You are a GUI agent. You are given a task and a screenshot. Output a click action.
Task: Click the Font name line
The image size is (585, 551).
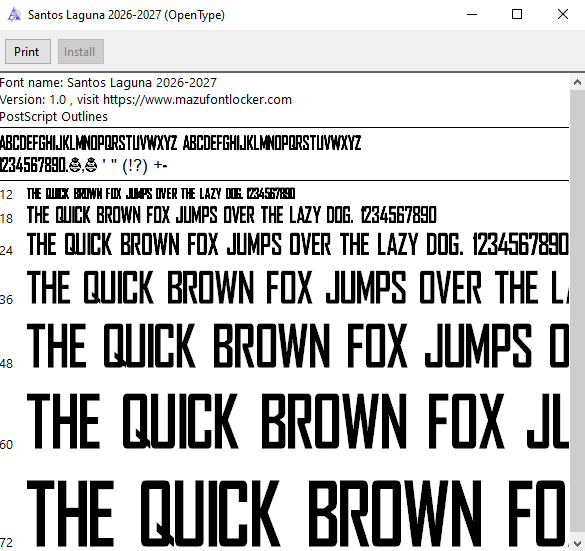point(108,82)
